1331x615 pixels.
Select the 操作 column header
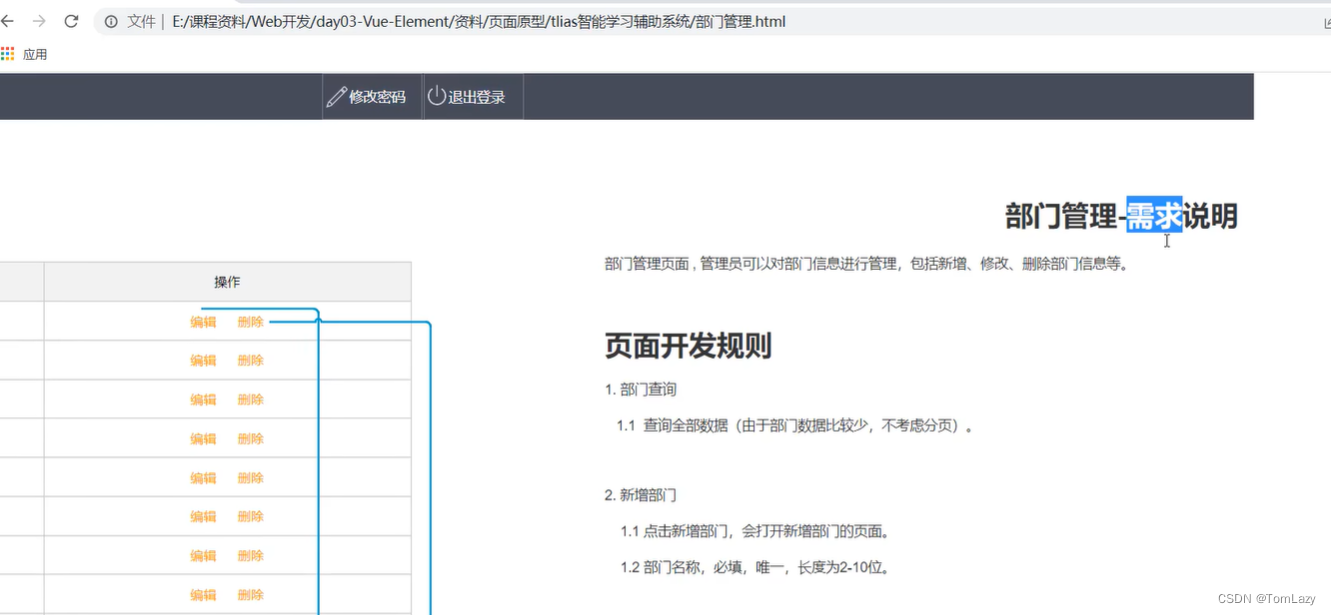226,281
